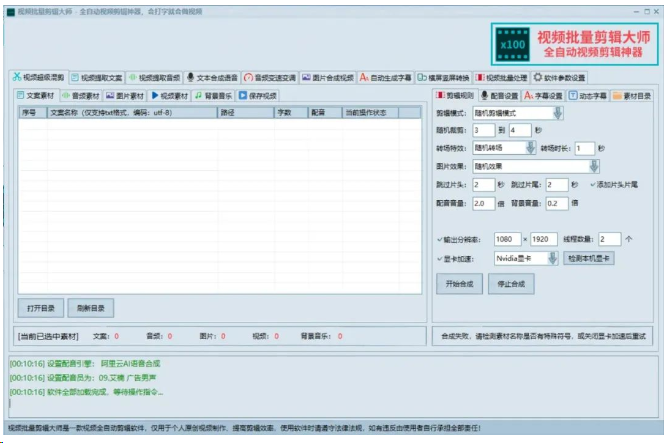Click the 线程数量 input field
Screen dimensions: 667x443
click(x=610, y=239)
